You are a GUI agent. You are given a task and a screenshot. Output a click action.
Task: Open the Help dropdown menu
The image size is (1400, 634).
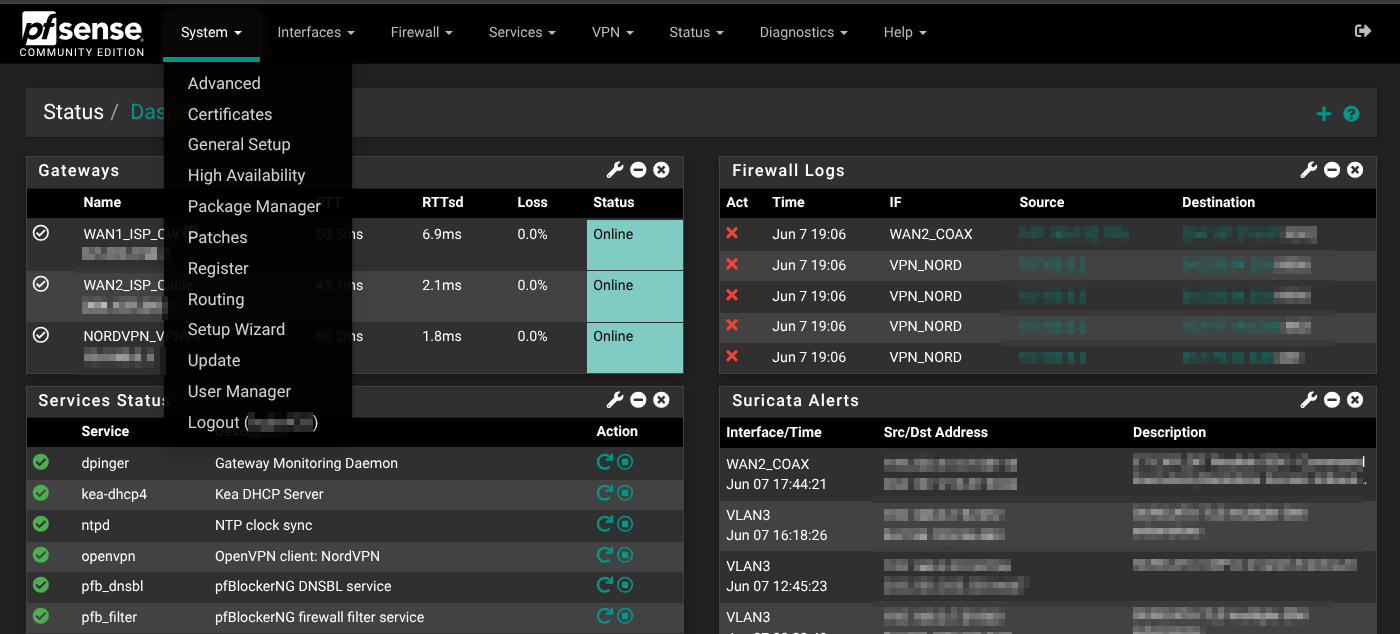pos(905,32)
